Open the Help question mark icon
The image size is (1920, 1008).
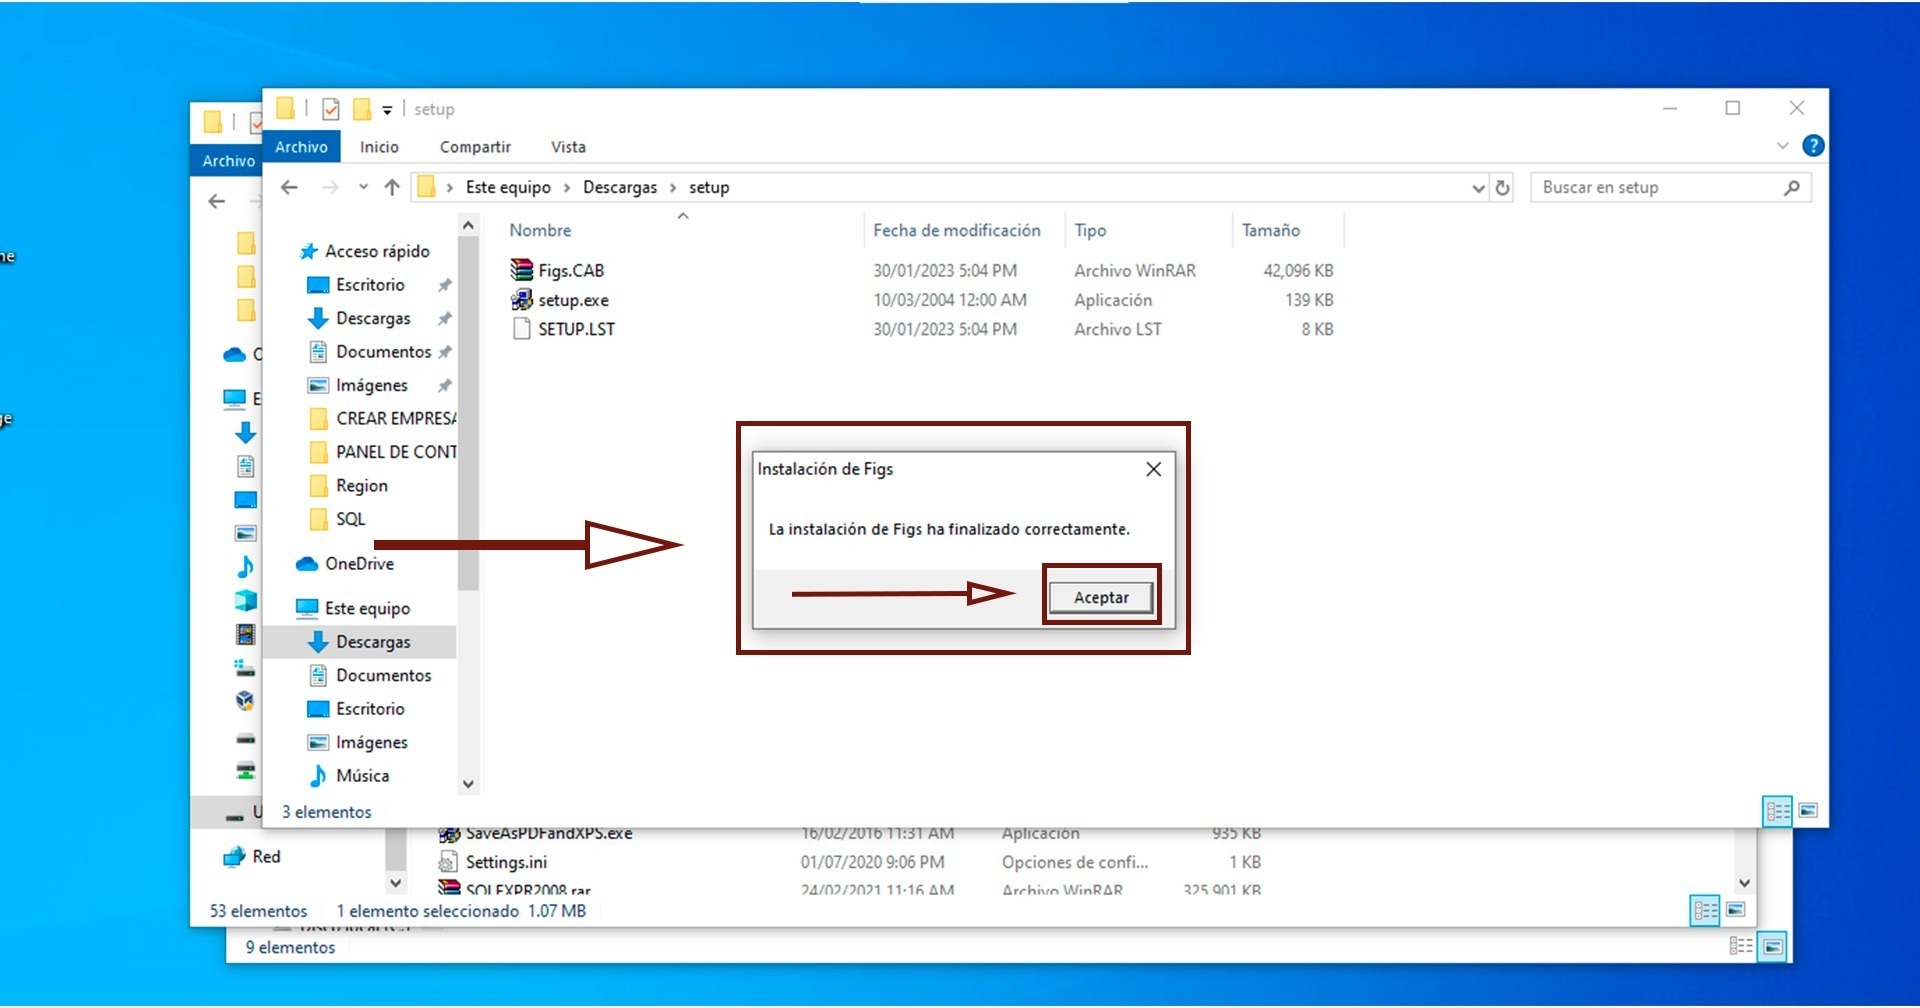[1812, 146]
